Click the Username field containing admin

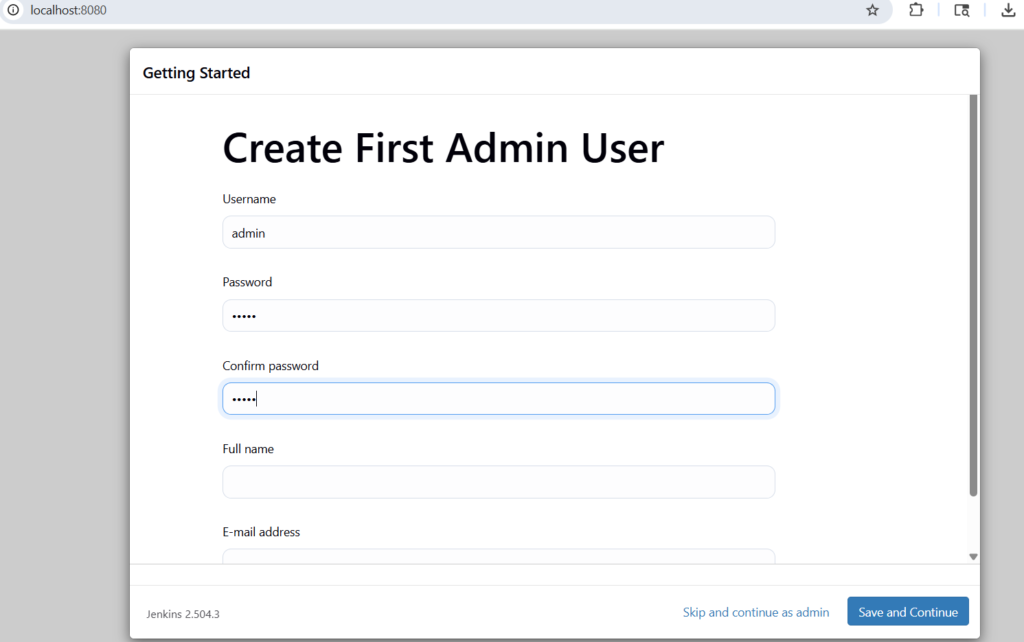[x=498, y=232]
